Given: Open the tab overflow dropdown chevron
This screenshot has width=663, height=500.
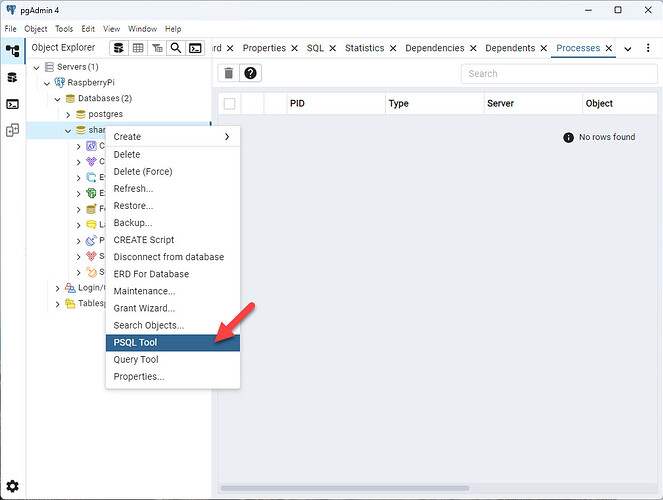Looking at the screenshot, I should (x=628, y=49).
